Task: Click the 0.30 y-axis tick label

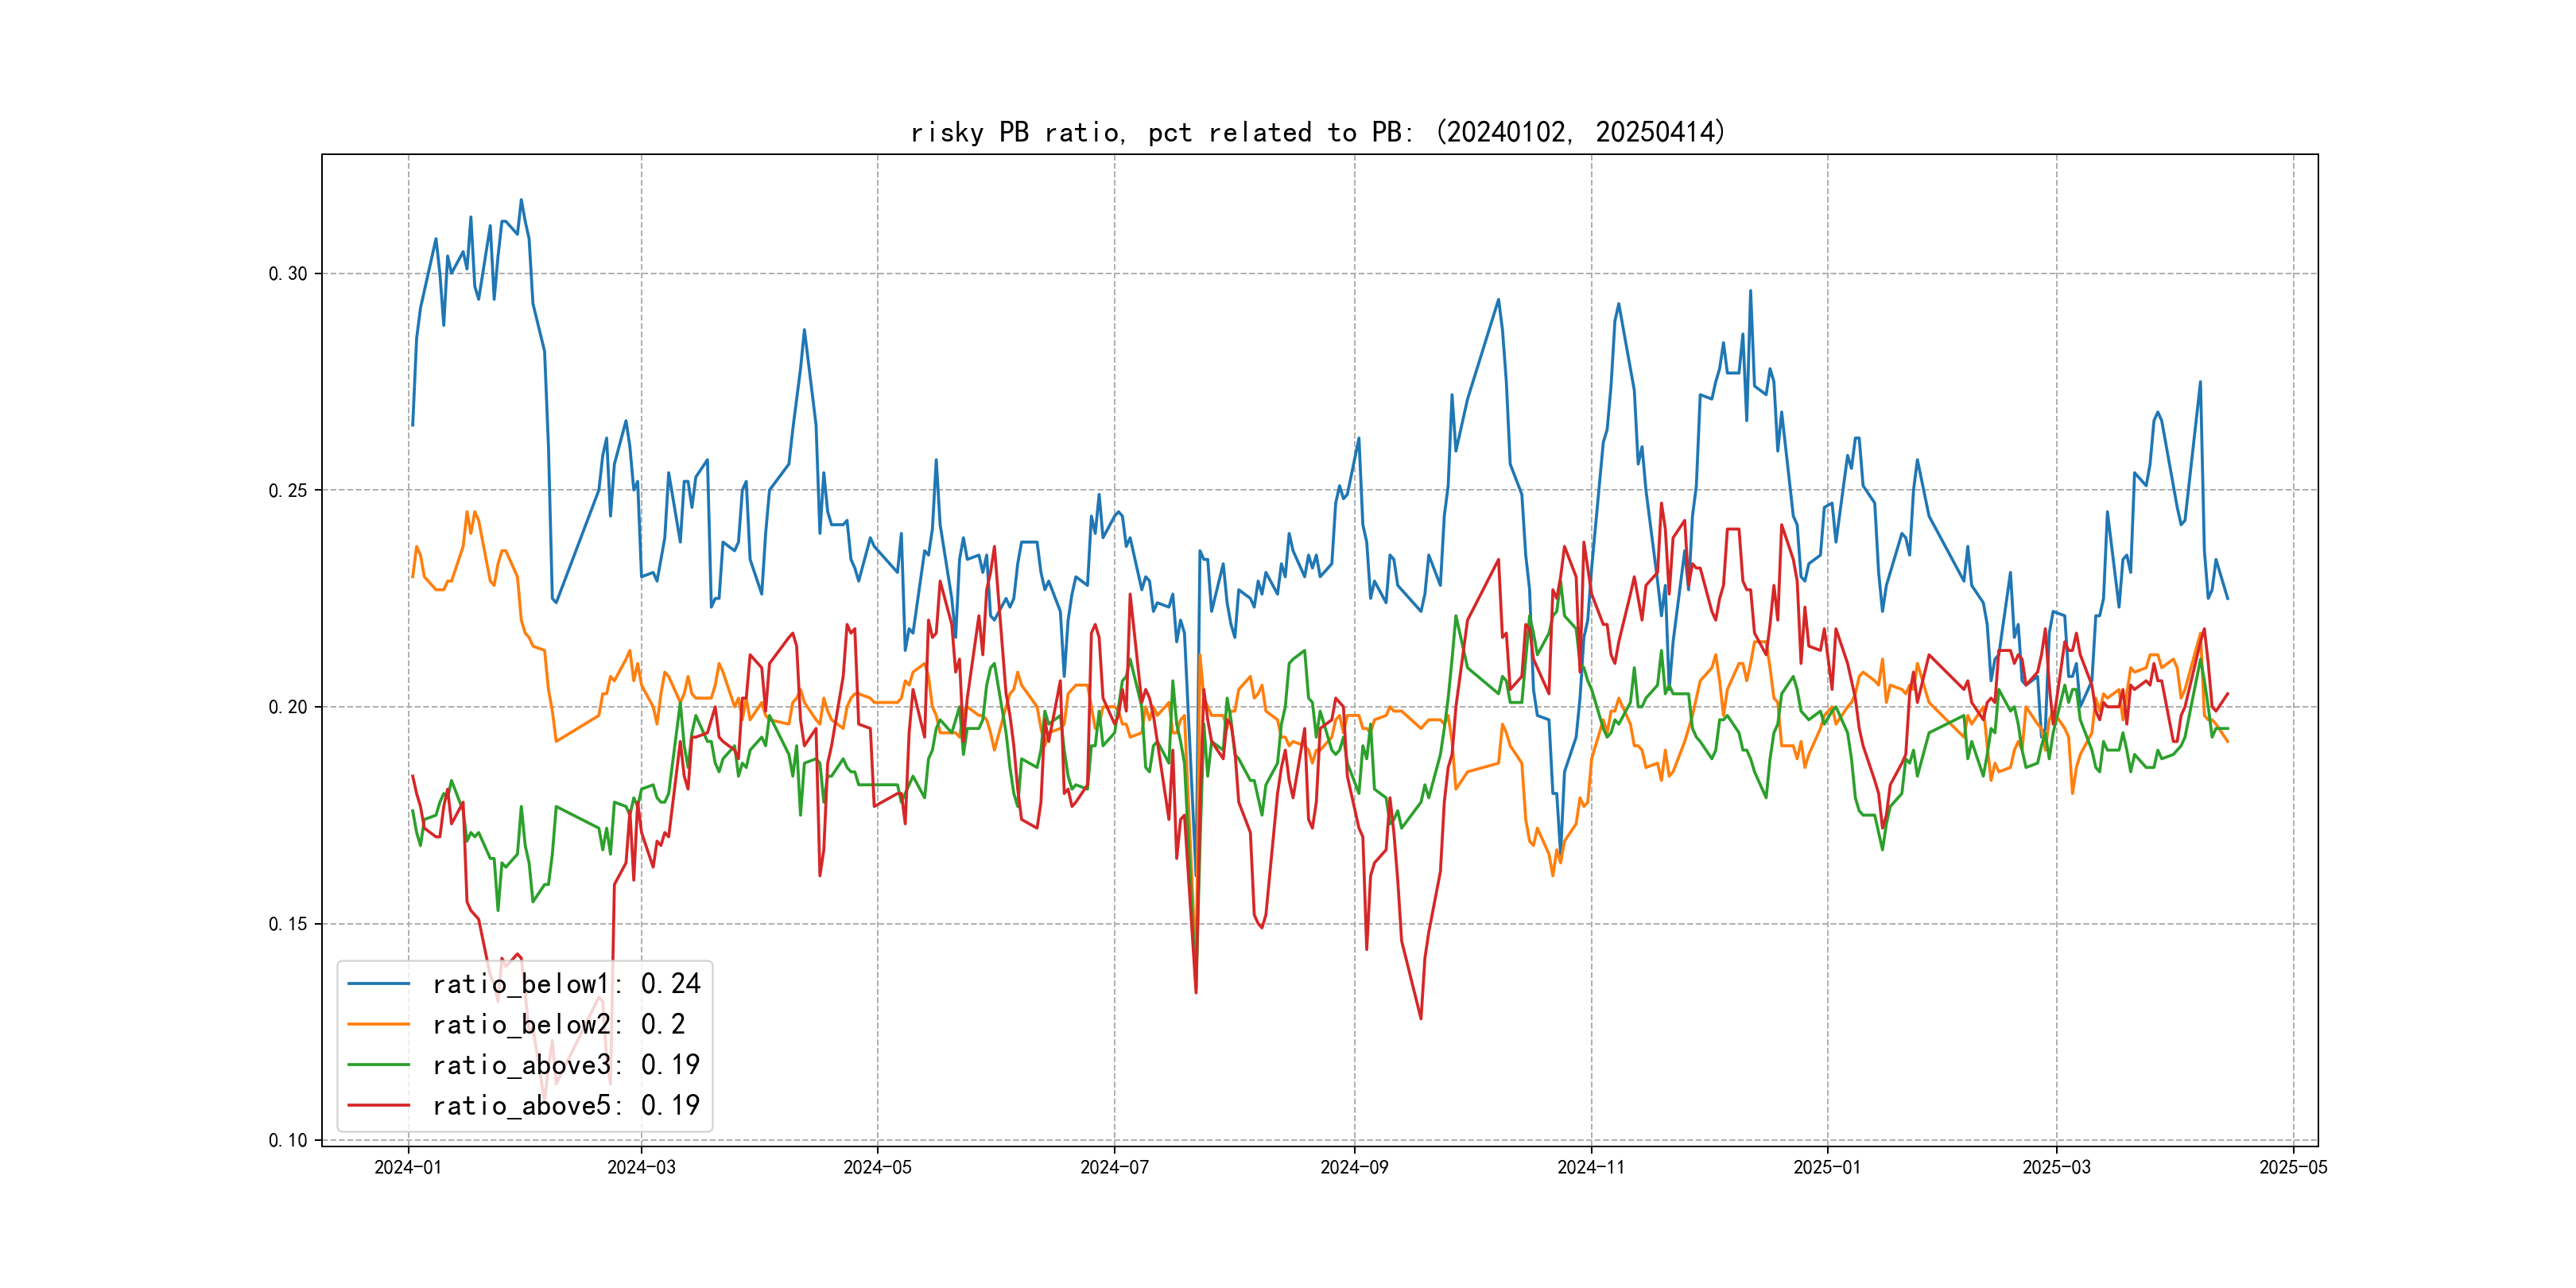Action: [x=288, y=274]
